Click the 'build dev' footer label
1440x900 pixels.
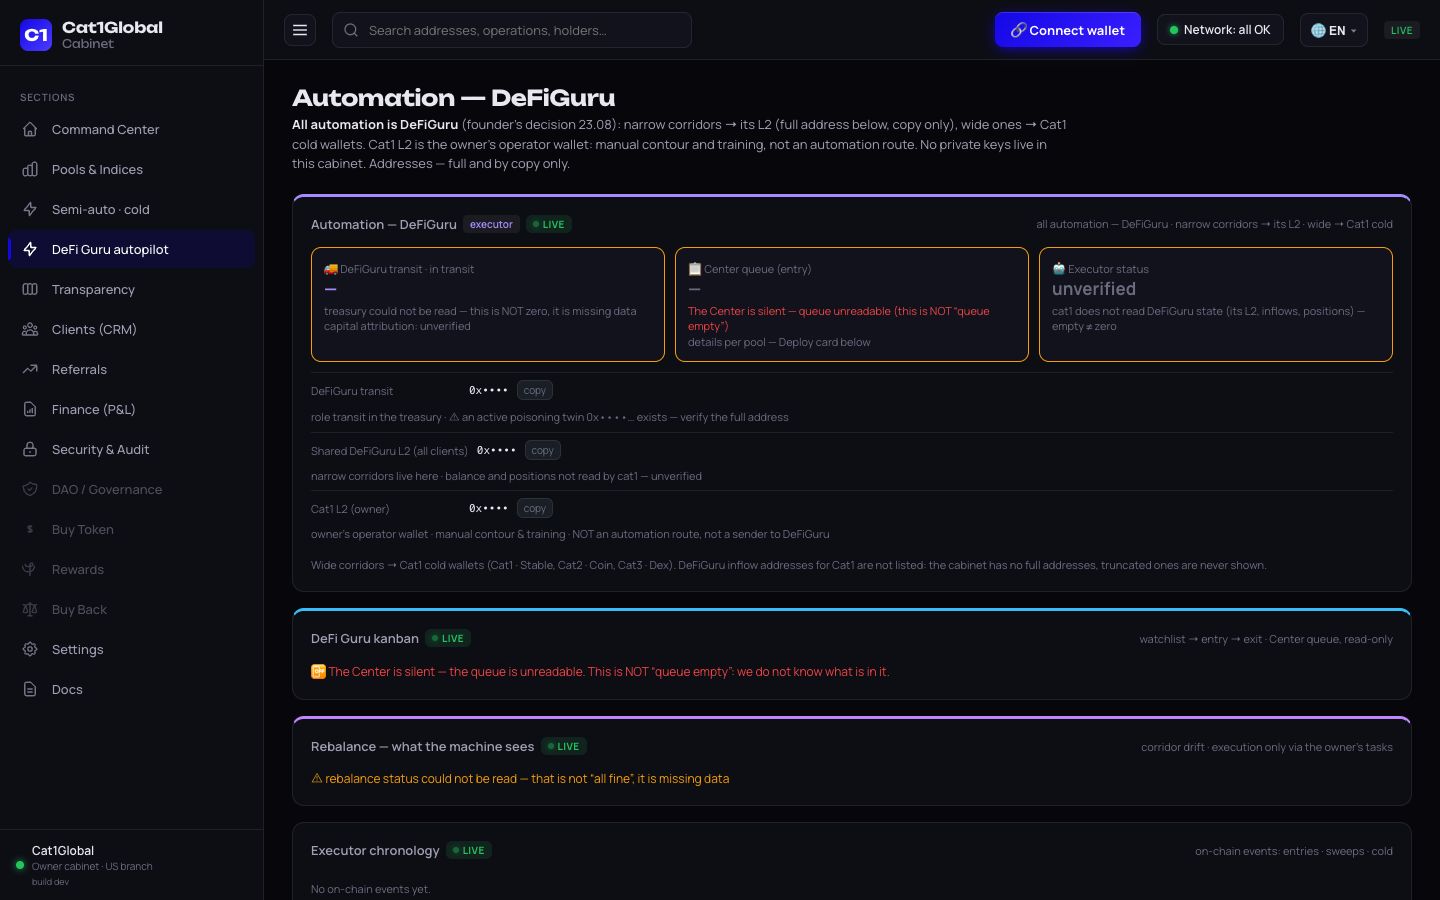(50, 882)
